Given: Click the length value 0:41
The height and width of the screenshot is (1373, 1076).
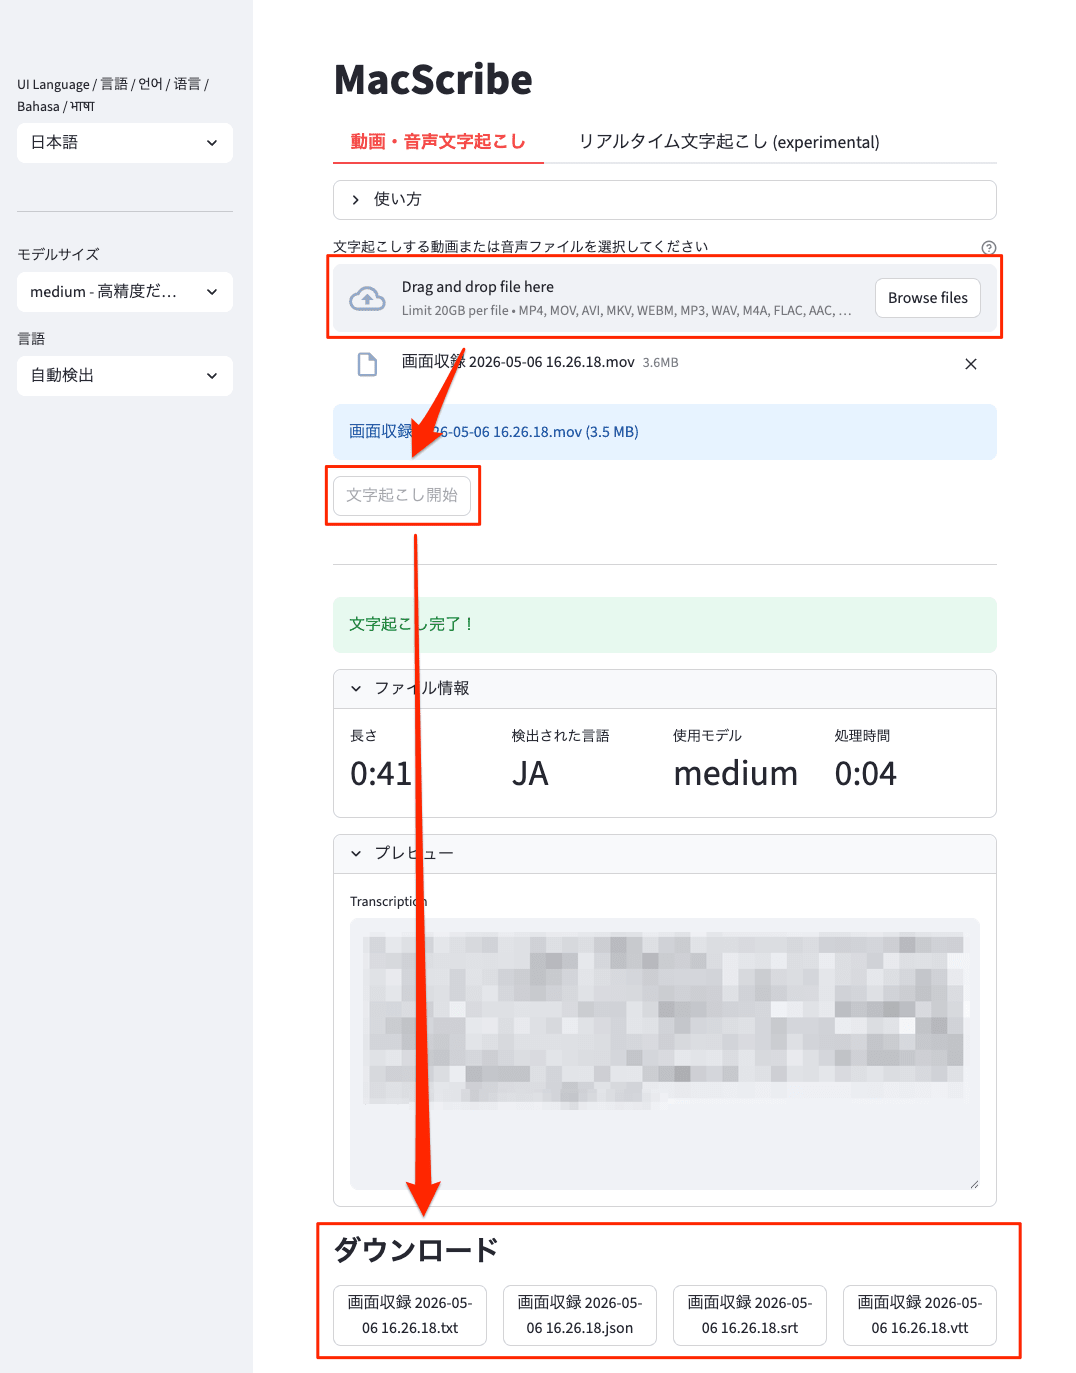Looking at the screenshot, I should point(381,774).
